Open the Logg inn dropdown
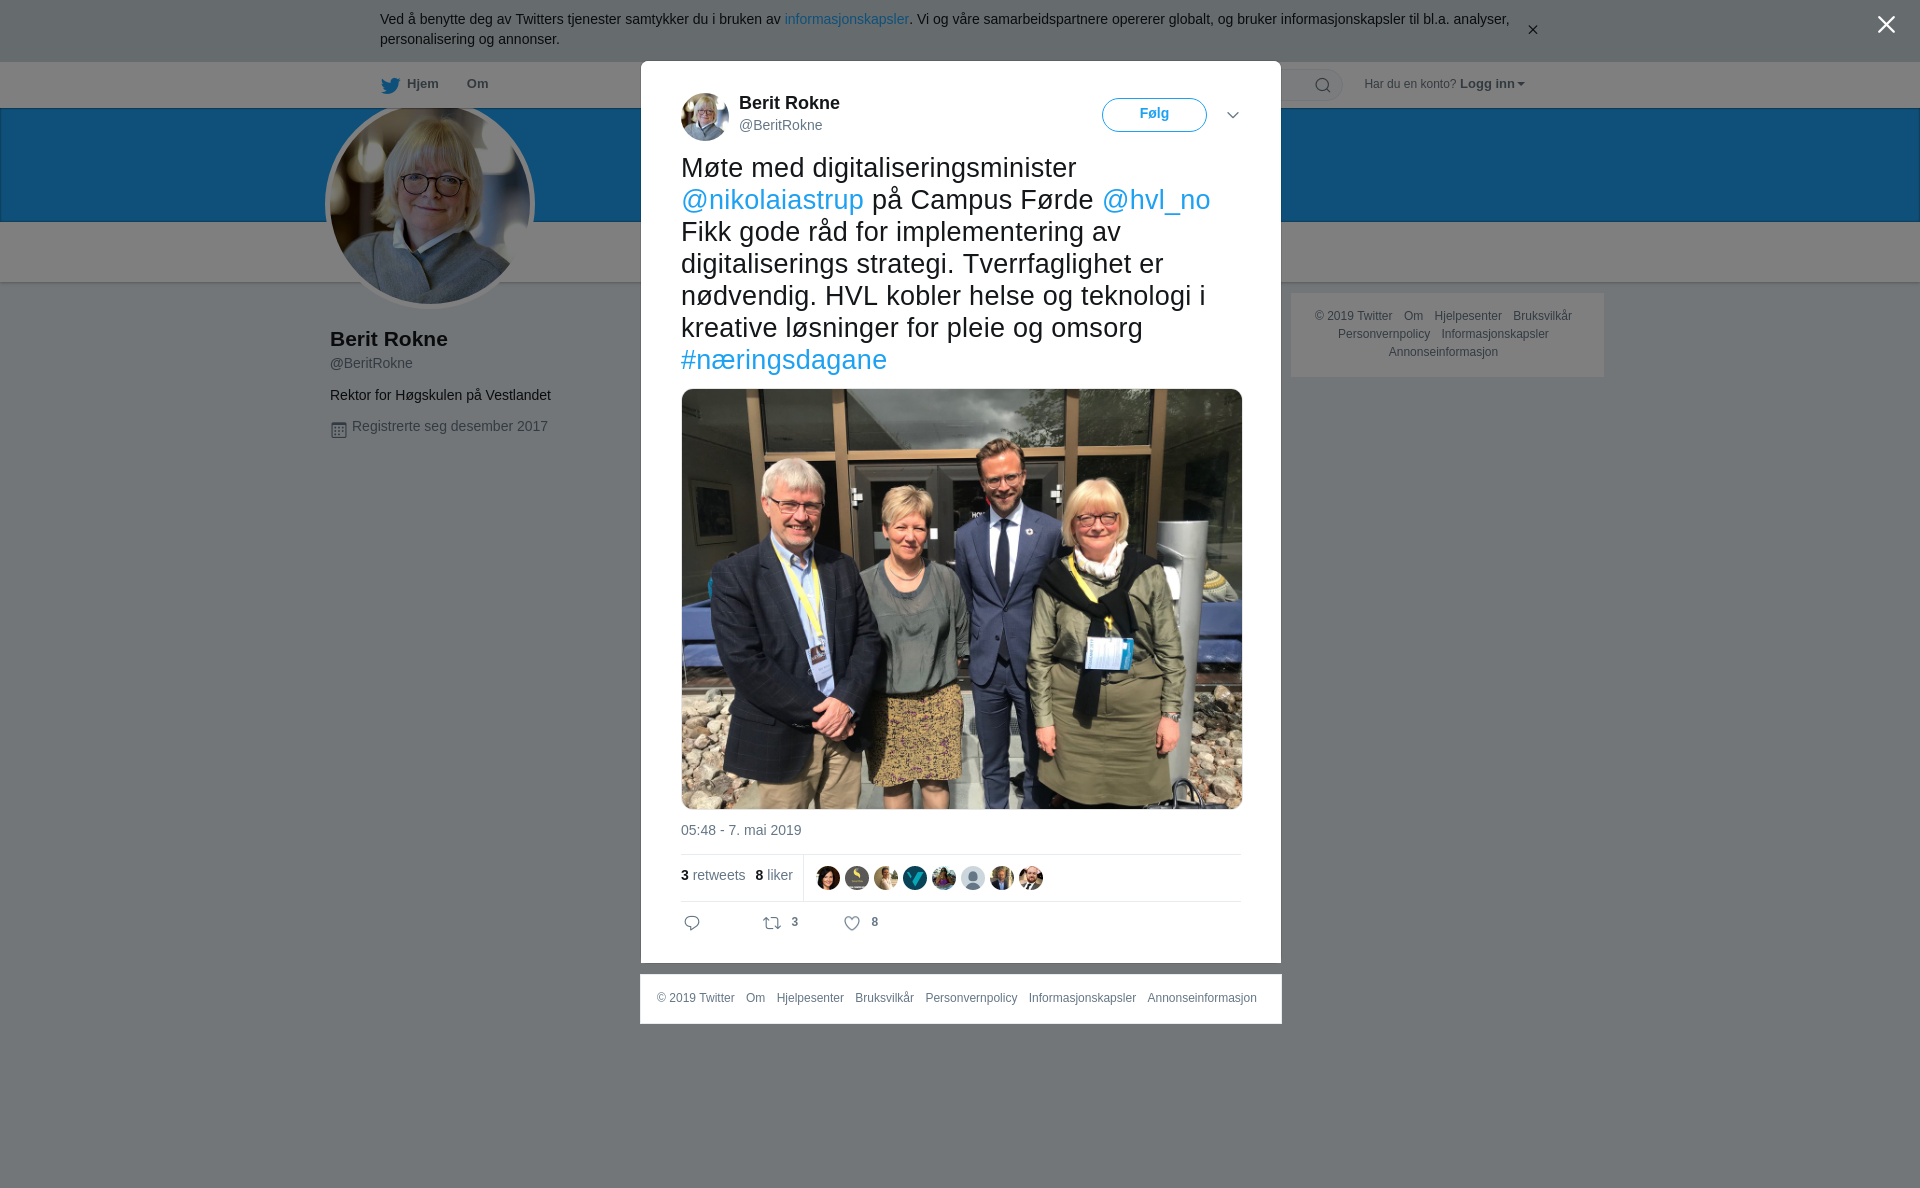 point(1492,84)
